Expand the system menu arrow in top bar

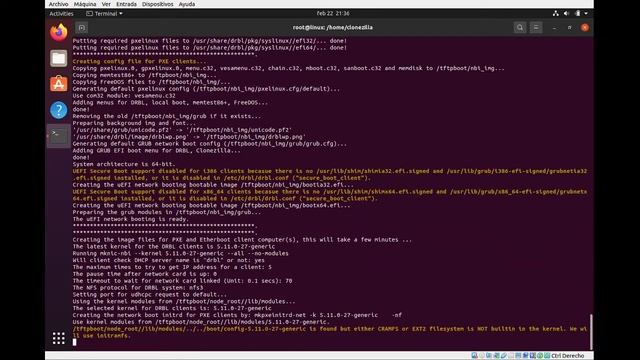tap(586, 13)
